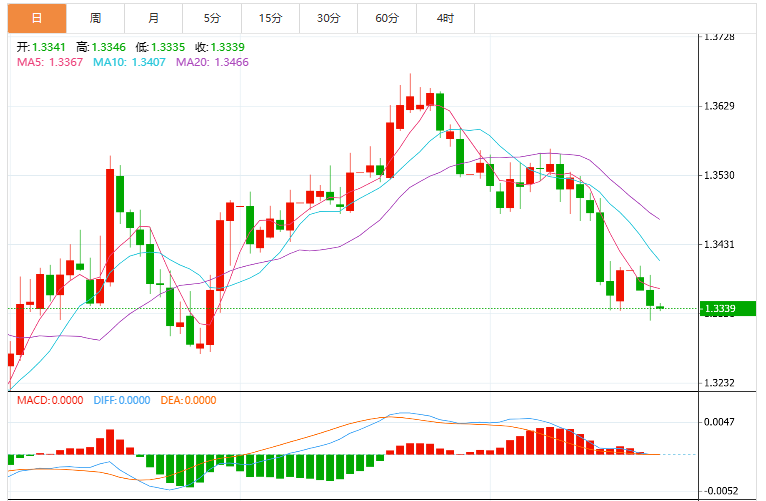766x501 pixels.
Task: Click the MA20: 1.3466 indicator label
Action: point(212,62)
